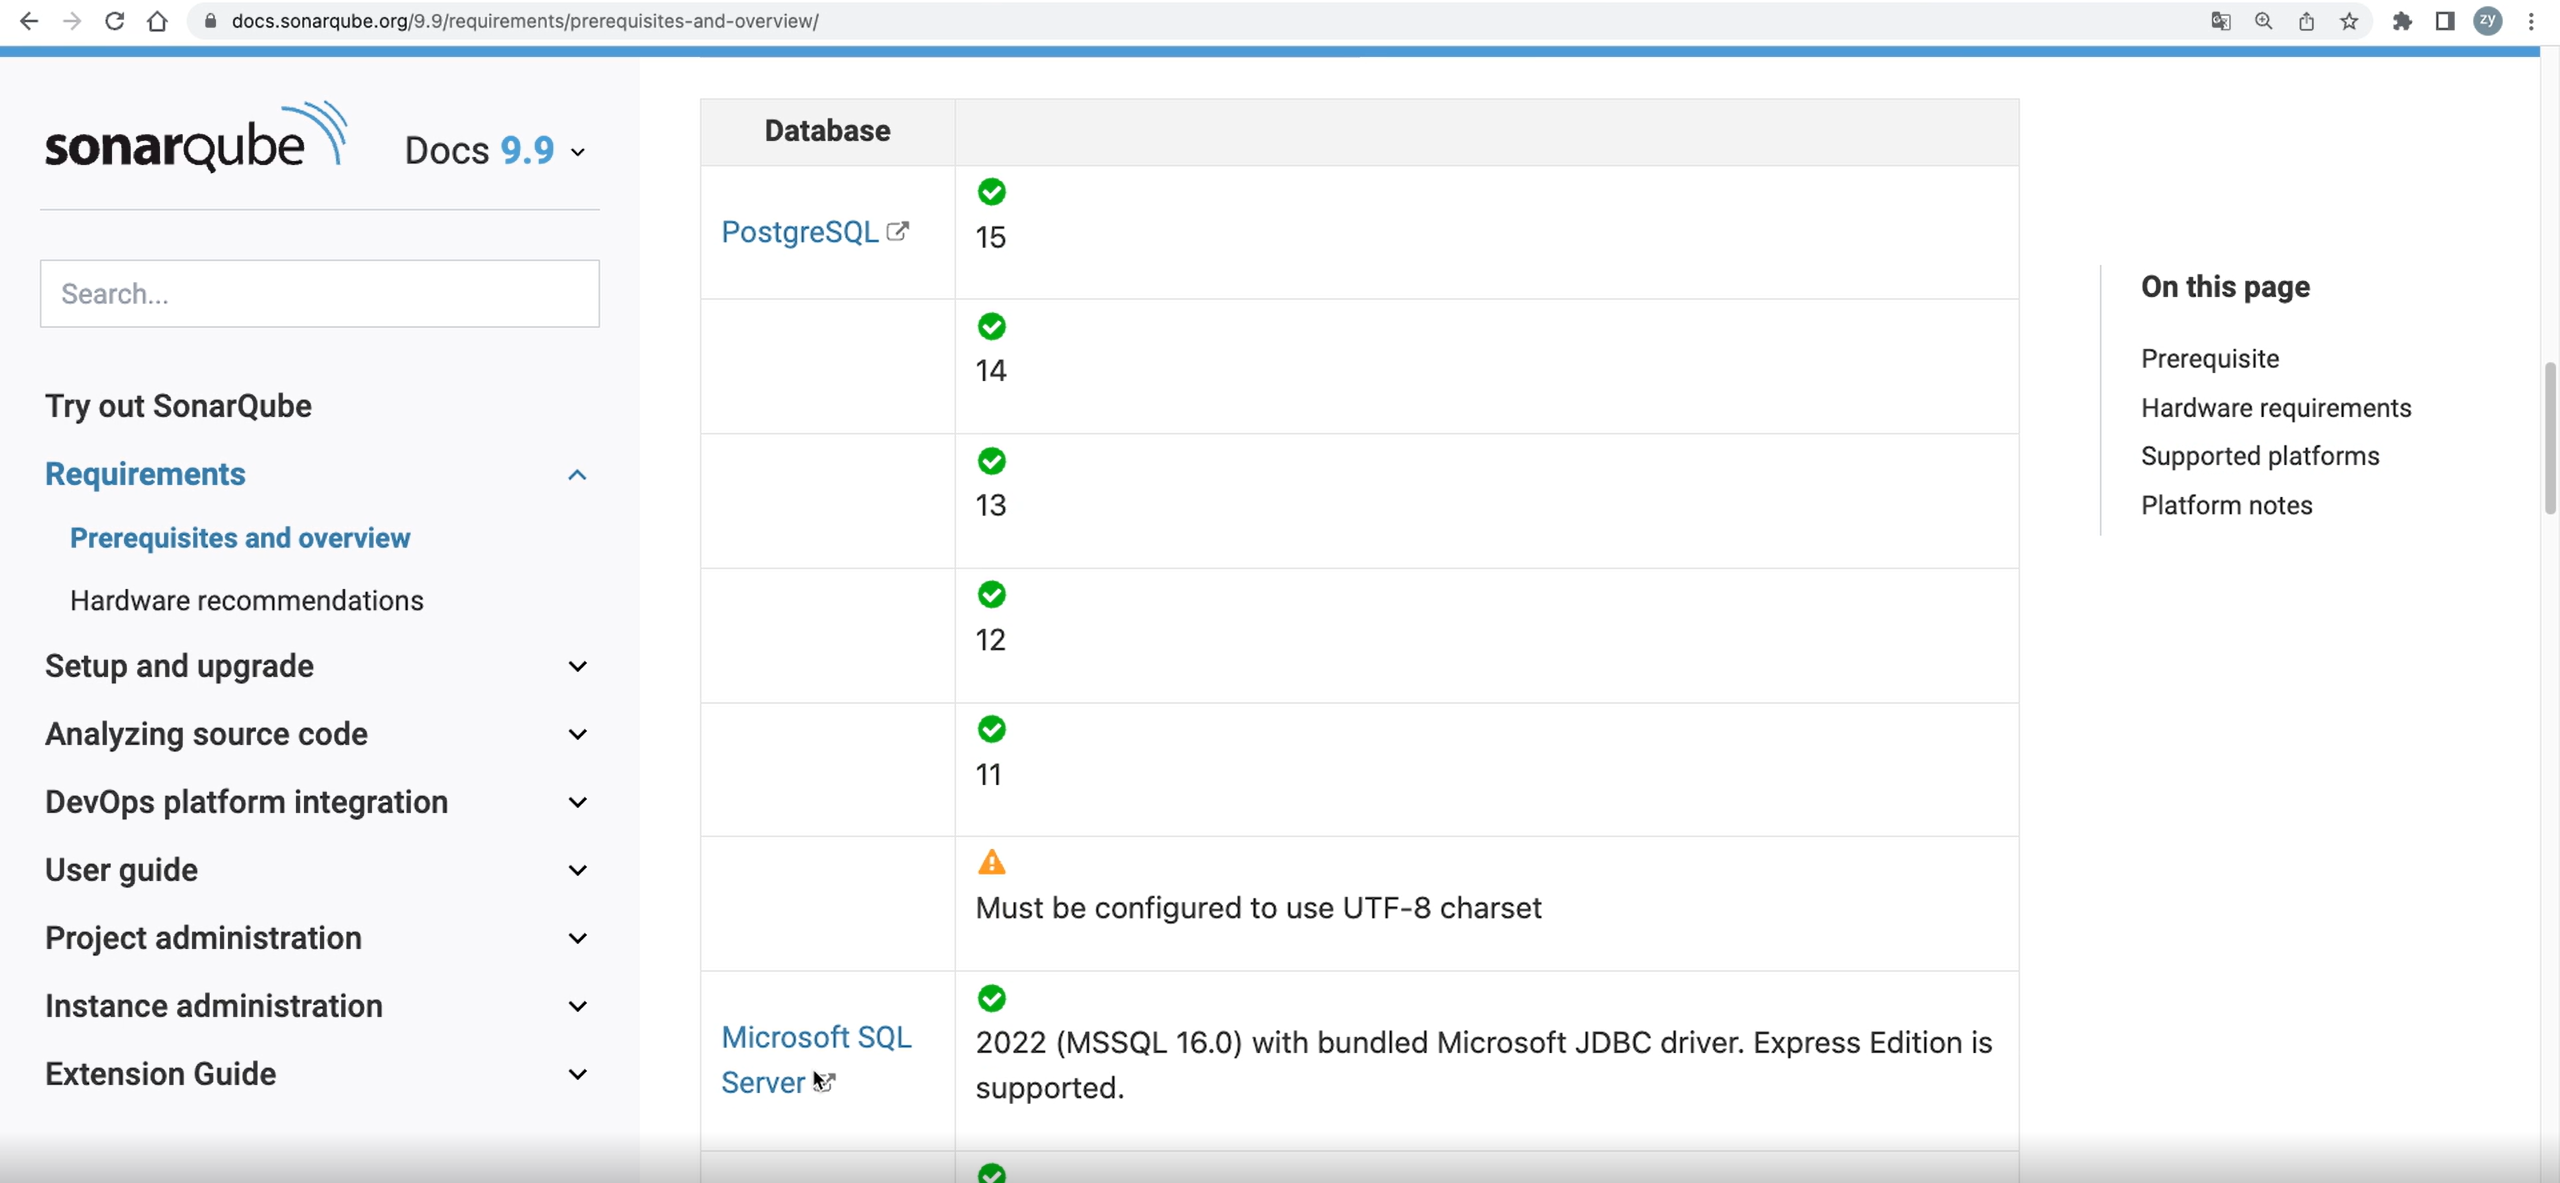Open Prerequisites and overview page

[240, 538]
